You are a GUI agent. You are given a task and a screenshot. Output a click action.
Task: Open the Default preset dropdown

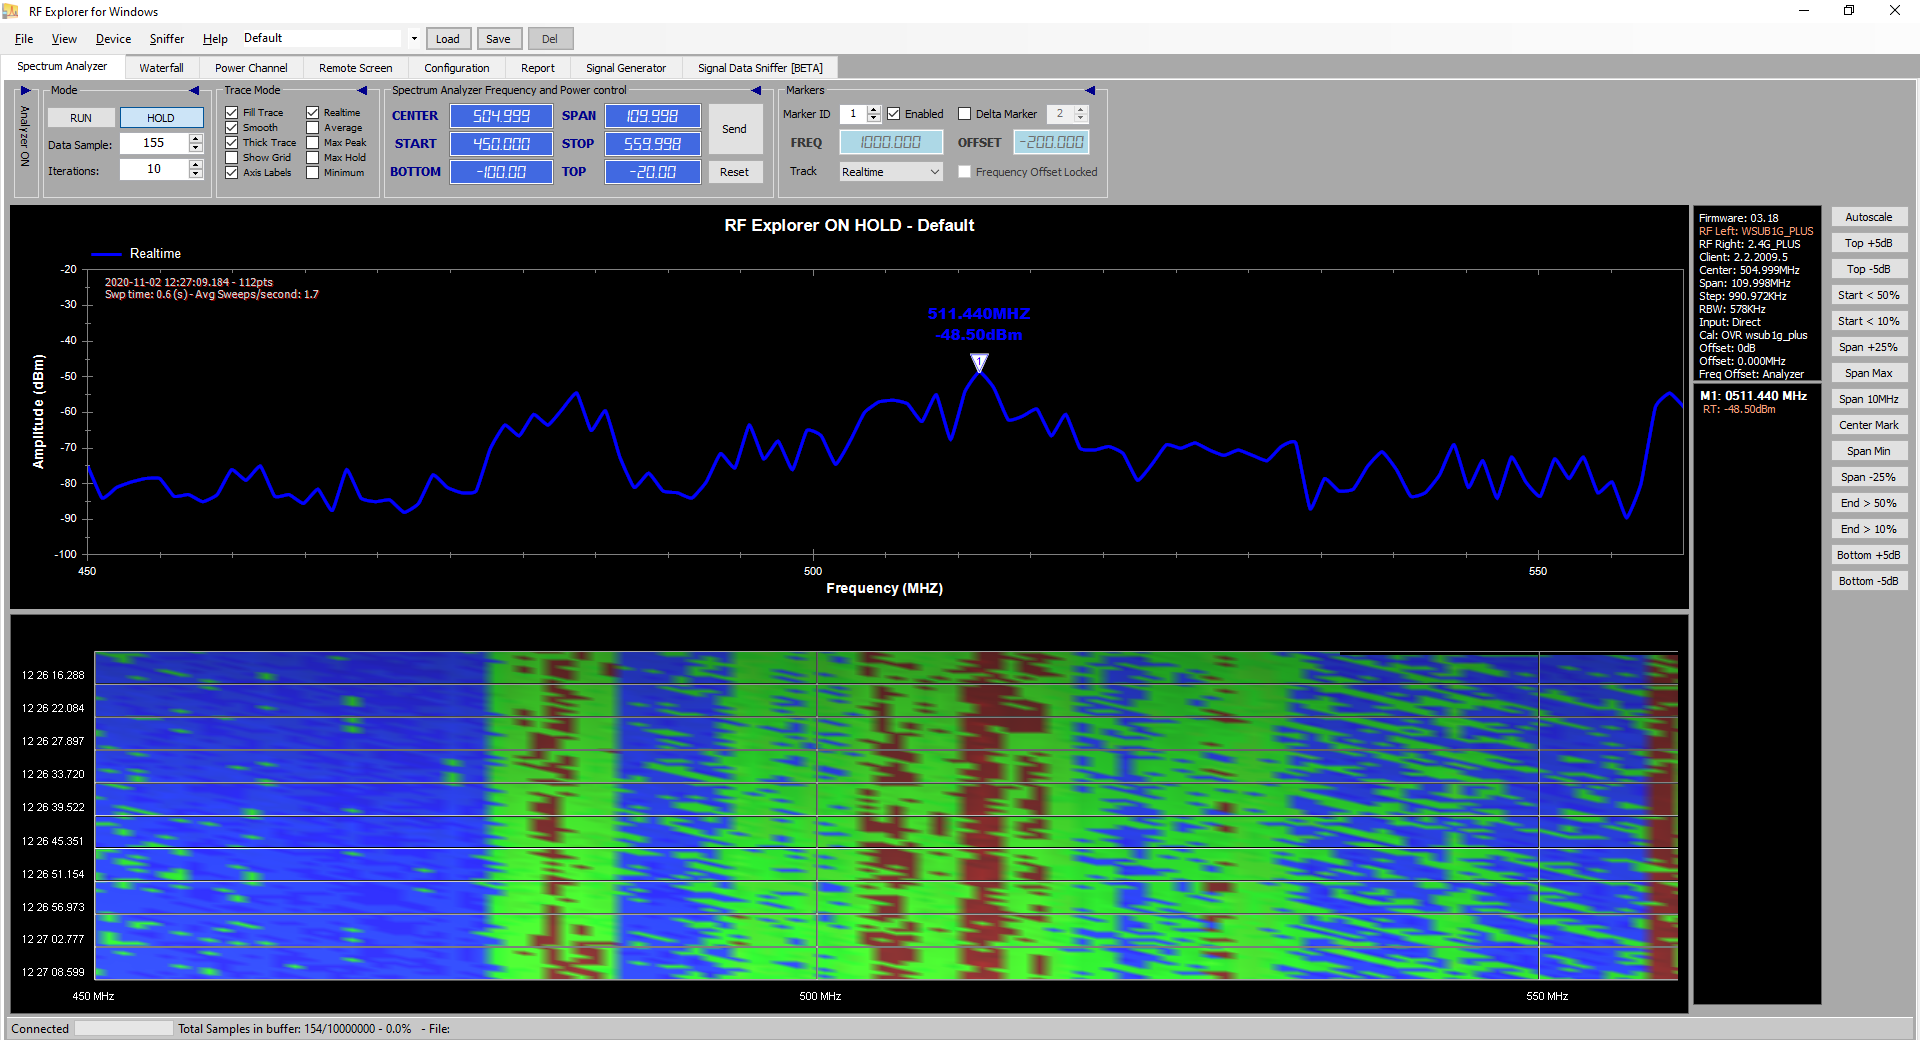click(x=414, y=39)
